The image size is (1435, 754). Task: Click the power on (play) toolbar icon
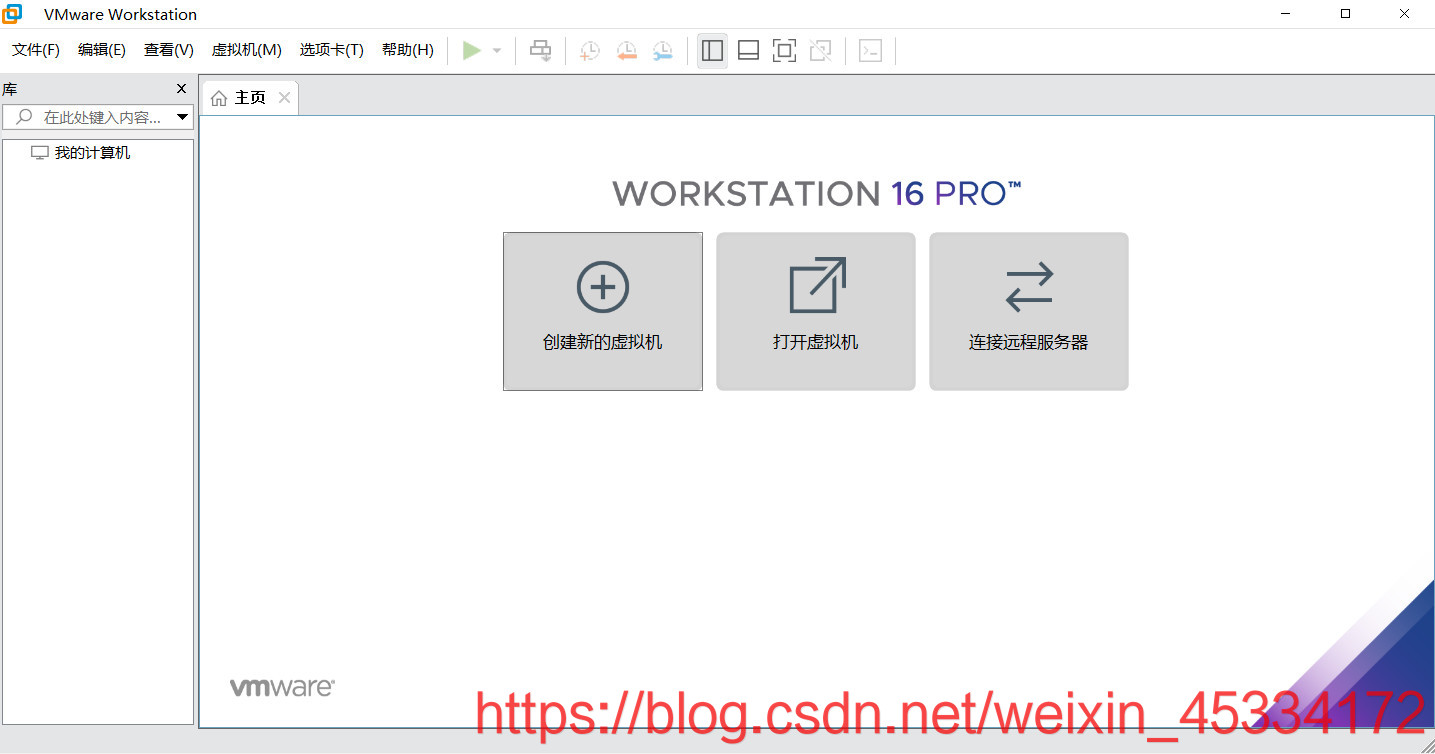472,50
